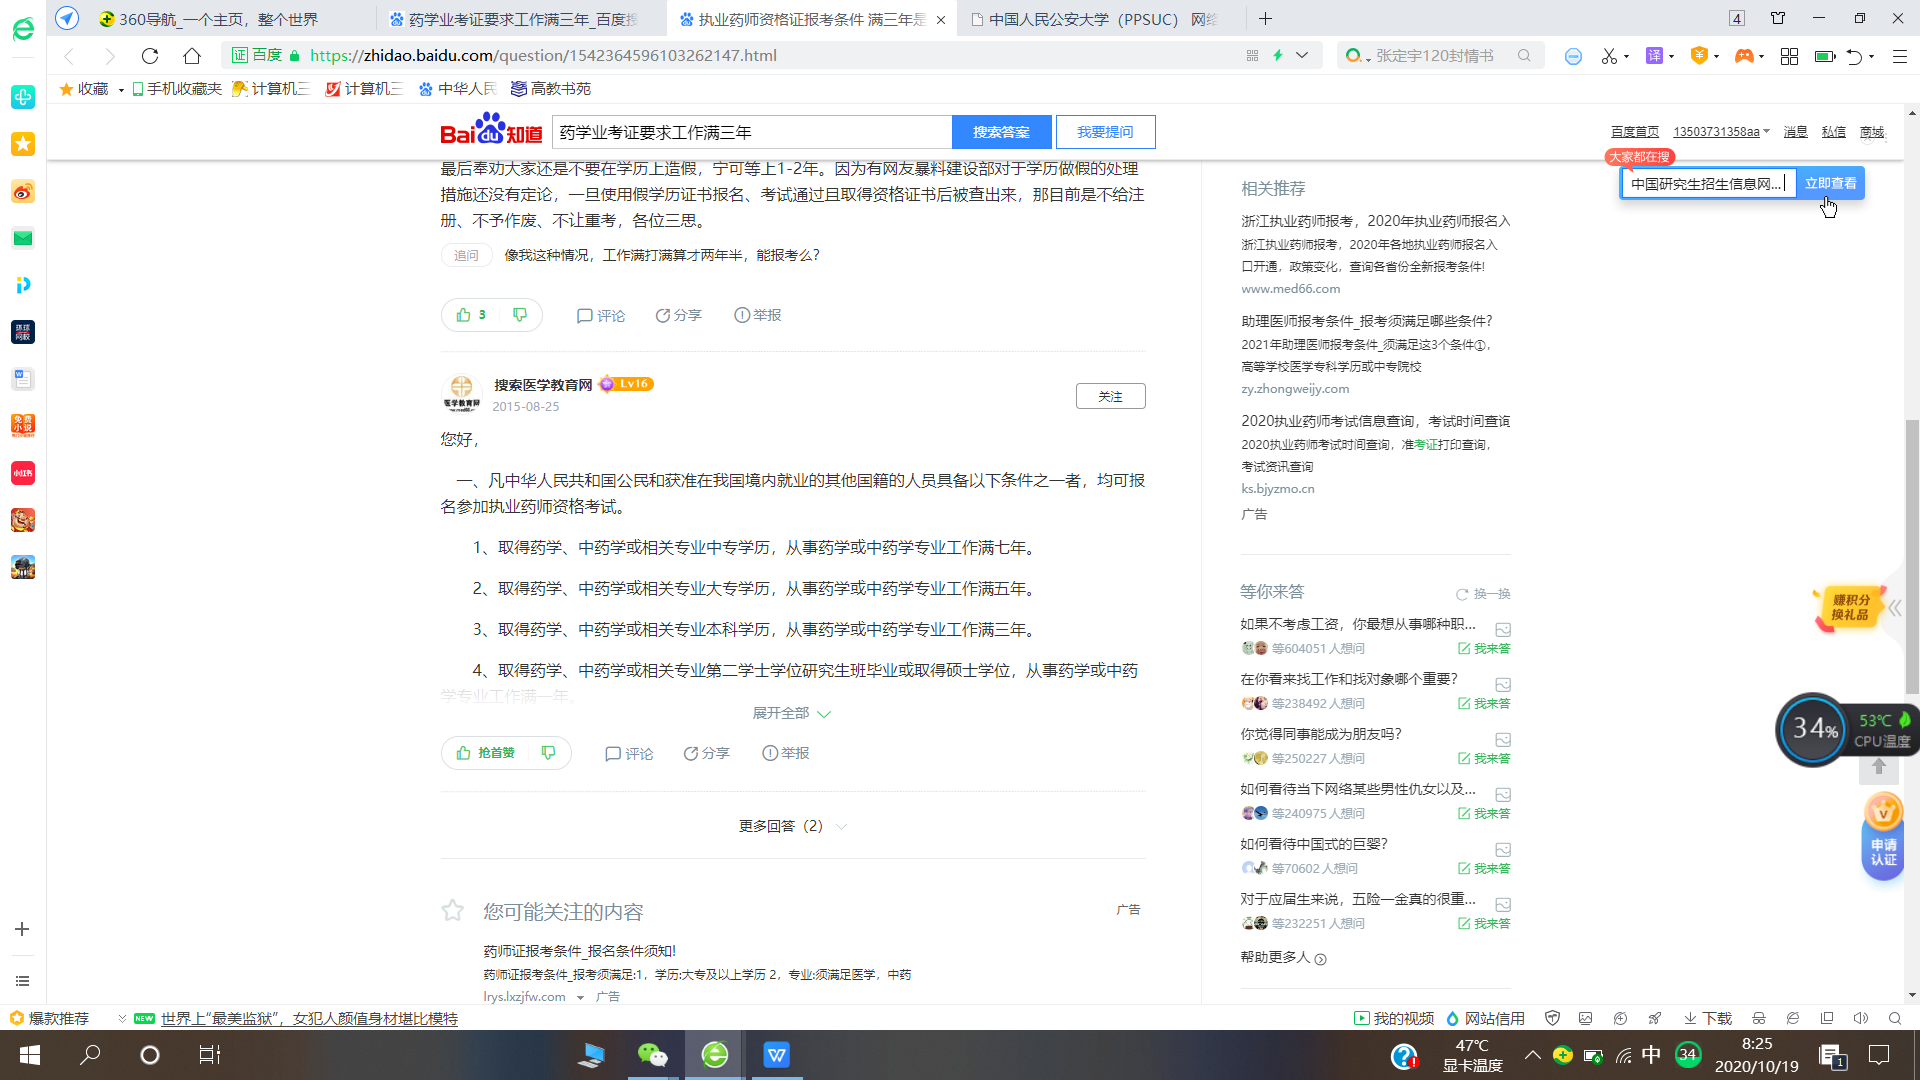
Task: Open WeChat from the taskbar
Action: coord(652,1055)
